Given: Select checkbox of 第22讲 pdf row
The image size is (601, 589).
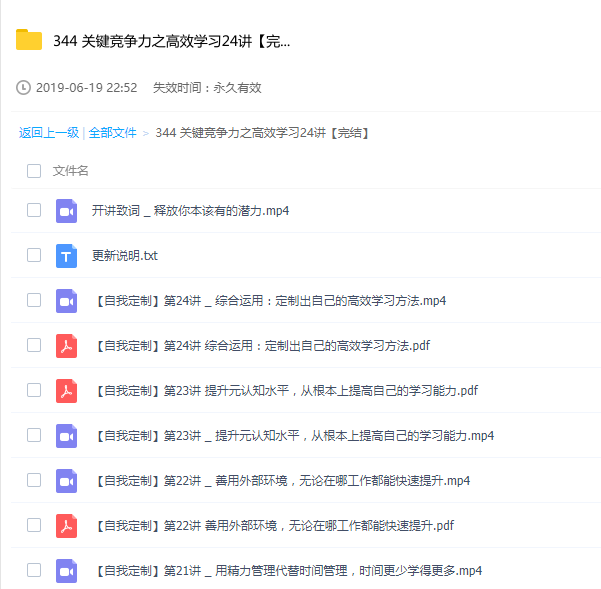Looking at the screenshot, I should [34, 525].
